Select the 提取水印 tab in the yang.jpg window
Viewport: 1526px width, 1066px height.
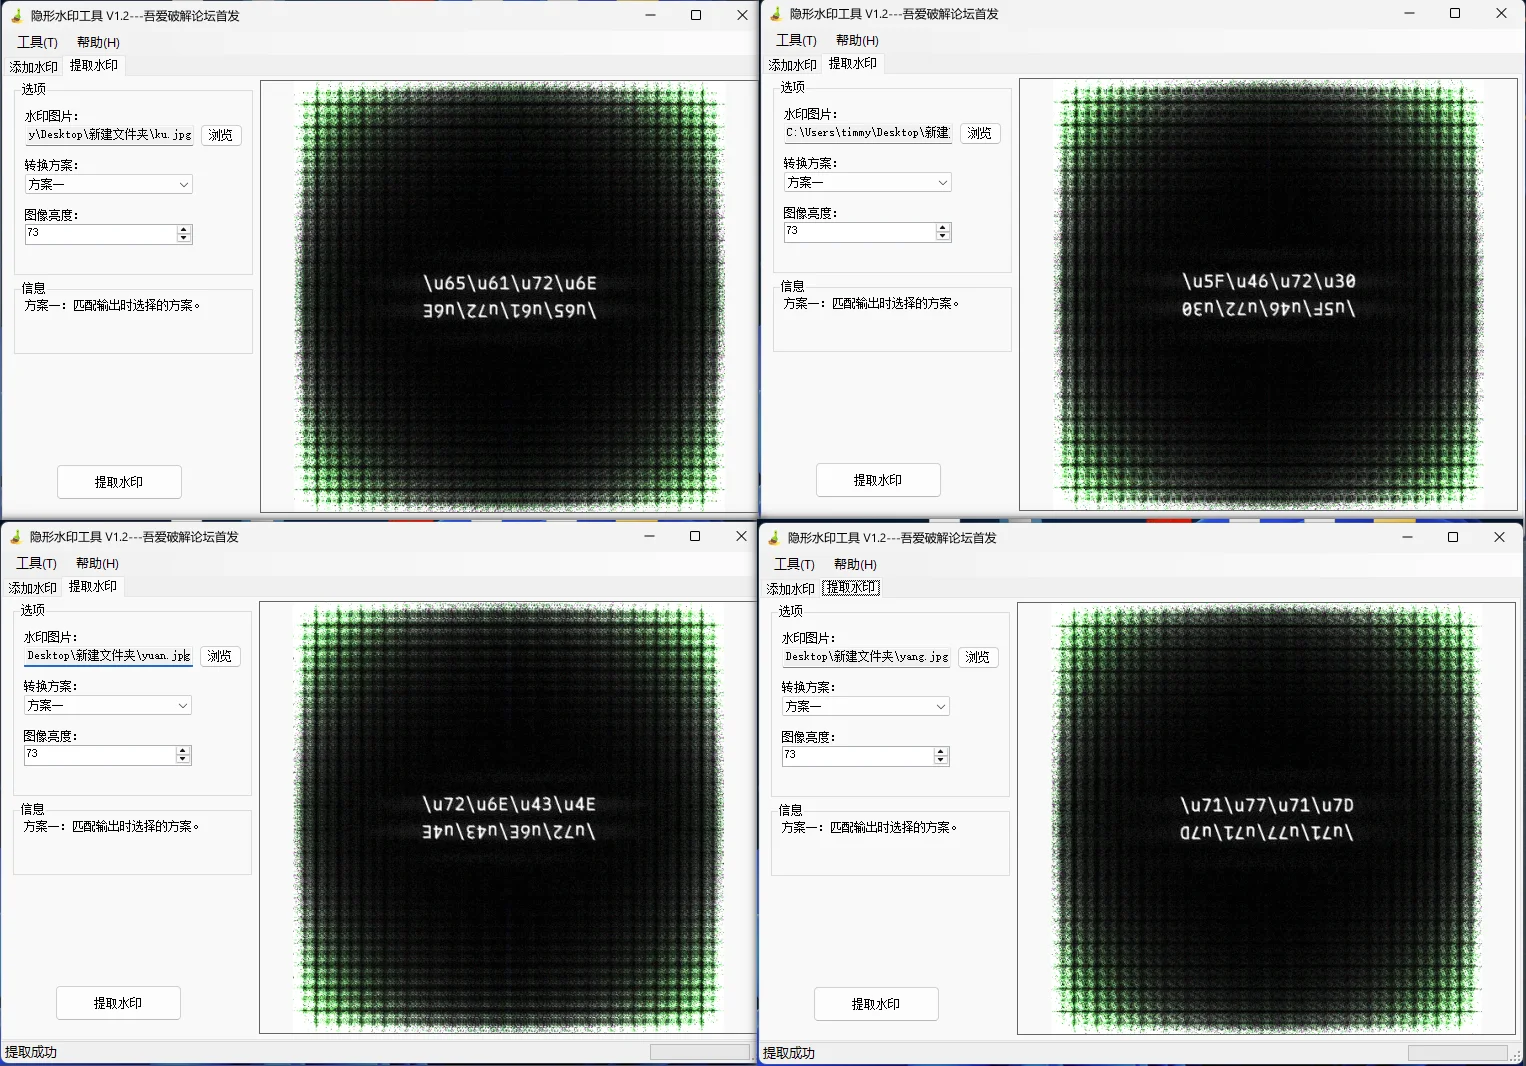pyautogui.click(x=851, y=588)
